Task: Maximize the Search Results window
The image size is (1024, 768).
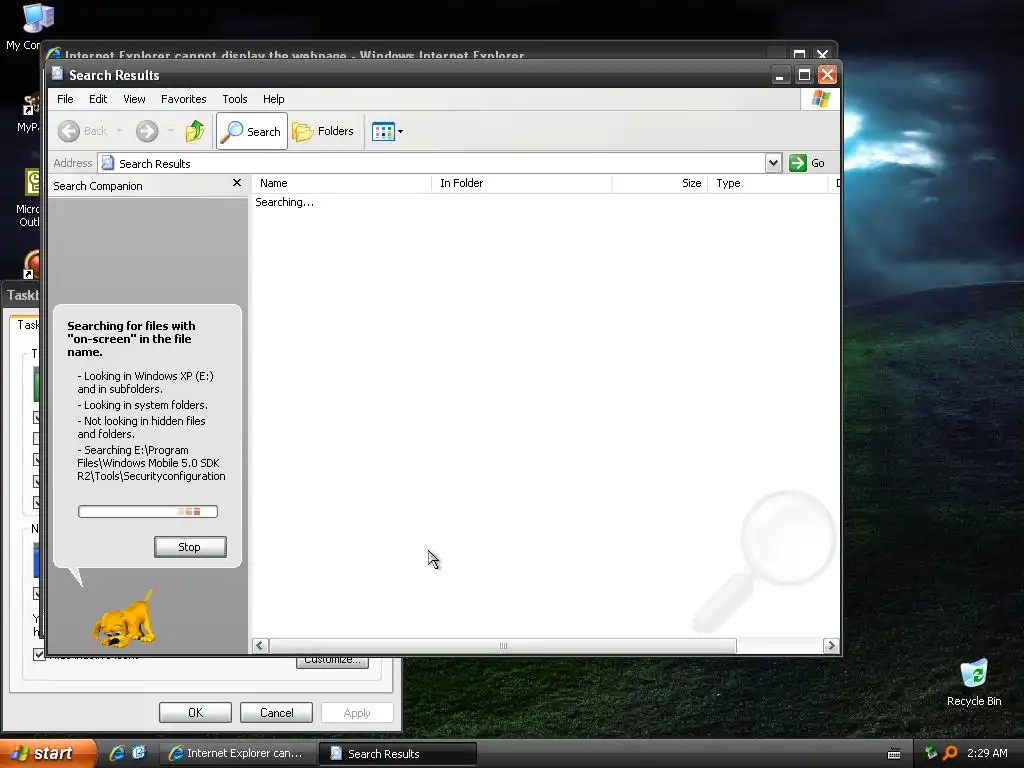Action: click(x=804, y=75)
